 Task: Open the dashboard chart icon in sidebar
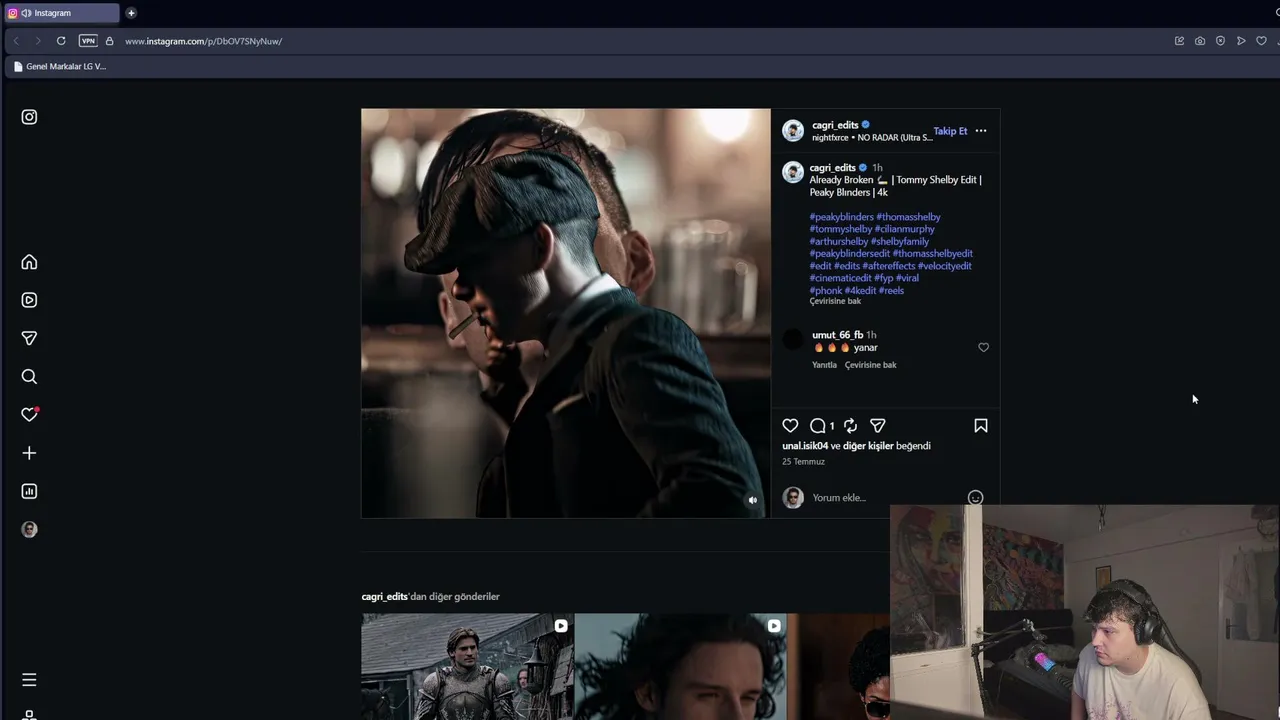(x=29, y=491)
